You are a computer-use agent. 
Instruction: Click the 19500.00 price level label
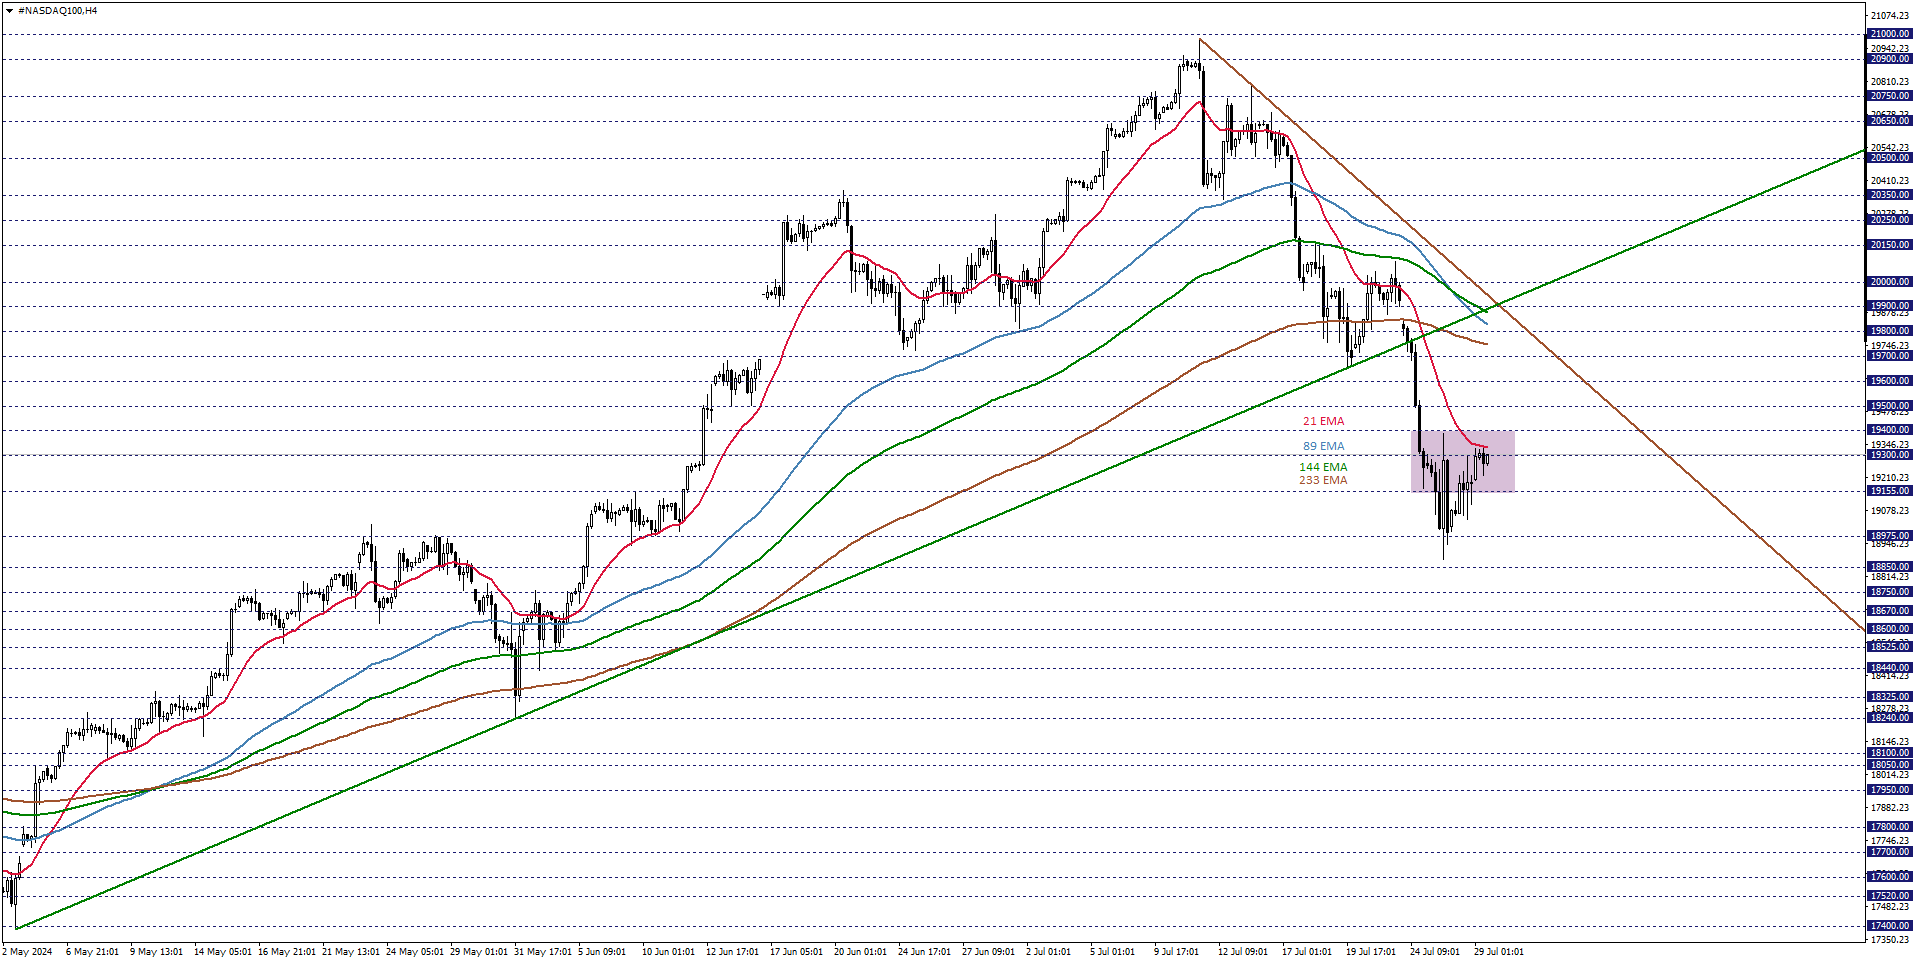(1890, 407)
